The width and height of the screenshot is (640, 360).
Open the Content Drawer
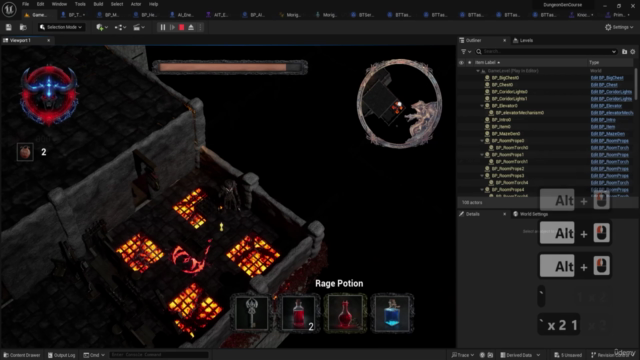22,355
